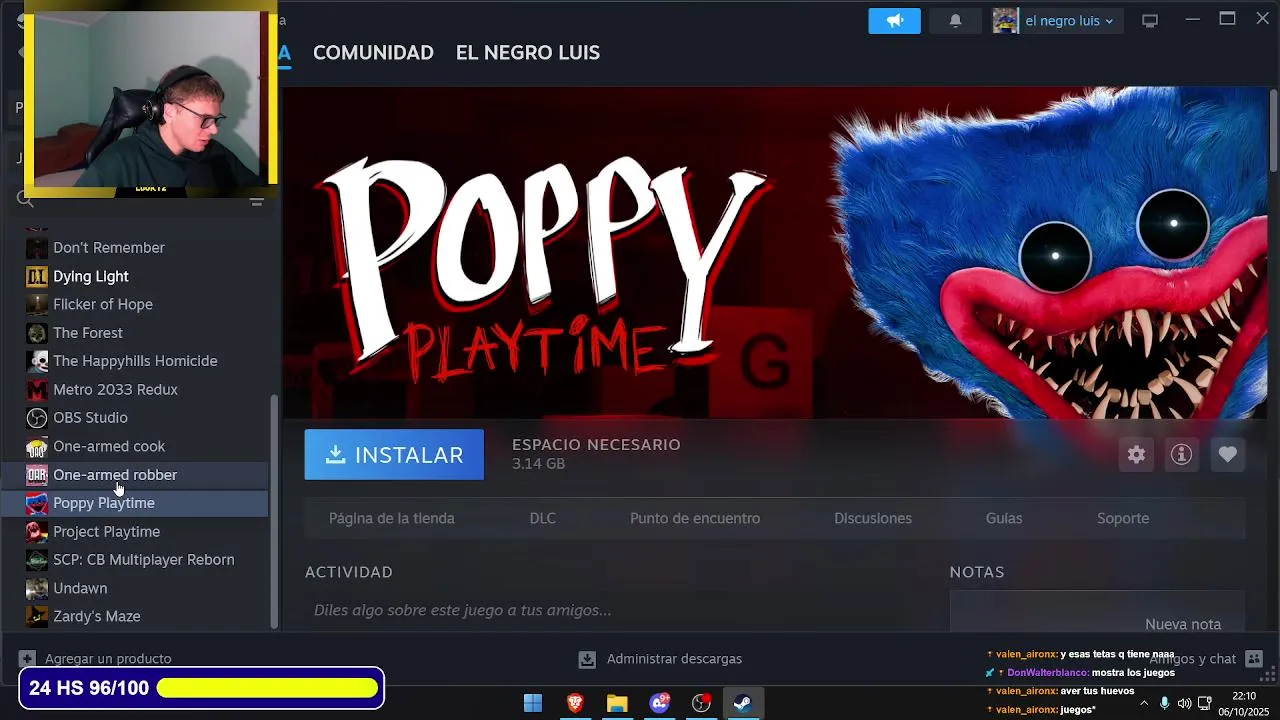Open game settings gear icon
Image resolution: width=1280 pixels, height=720 pixels.
pos(1136,455)
